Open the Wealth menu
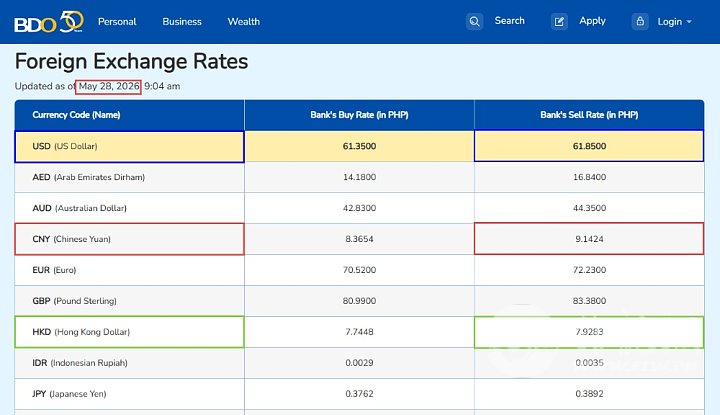 click(x=244, y=22)
